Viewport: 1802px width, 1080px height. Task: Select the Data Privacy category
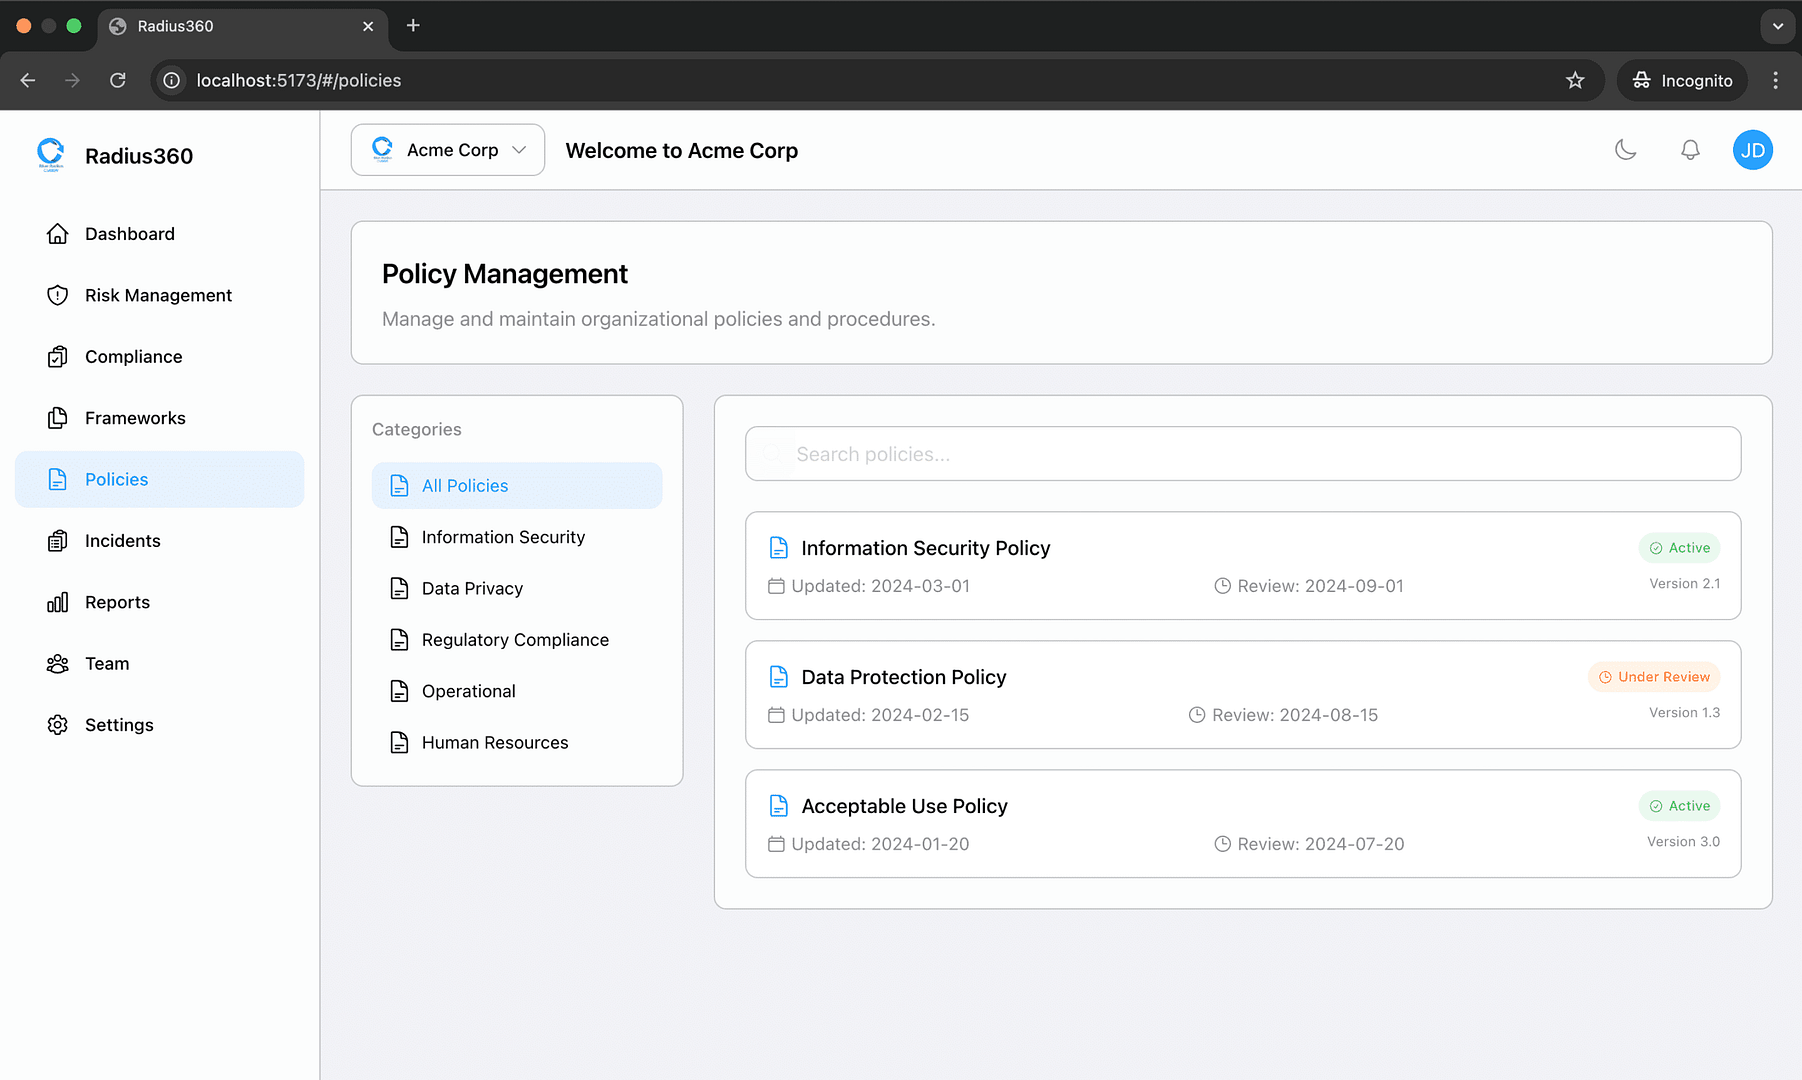[x=472, y=589]
